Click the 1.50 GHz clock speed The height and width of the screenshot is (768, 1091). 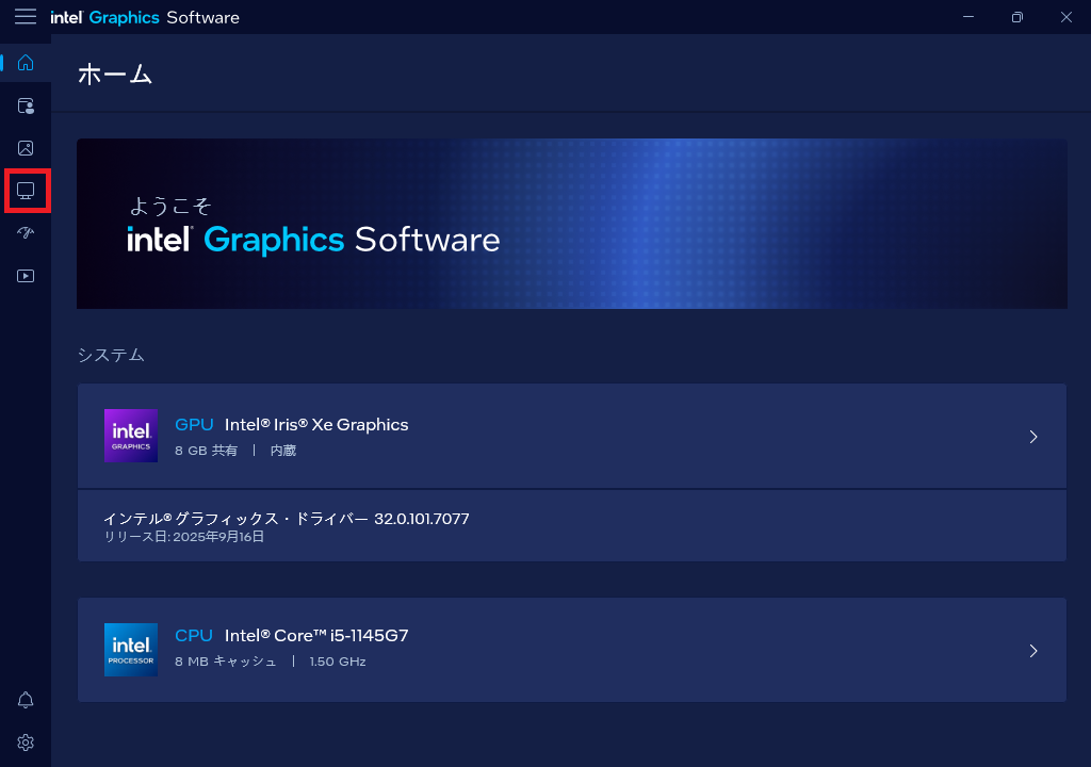tap(337, 662)
